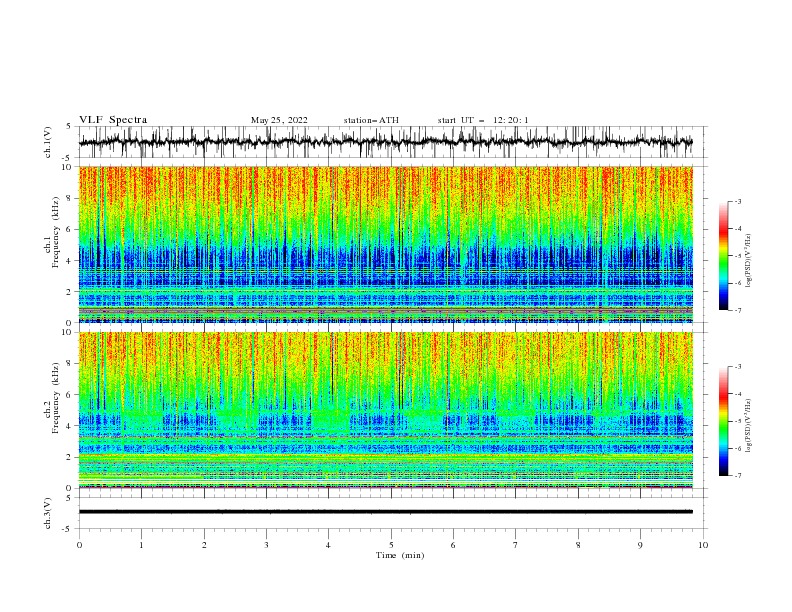Click the "start UT = 12:20:1" label
The image size is (792, 612).
pos(482,120)
